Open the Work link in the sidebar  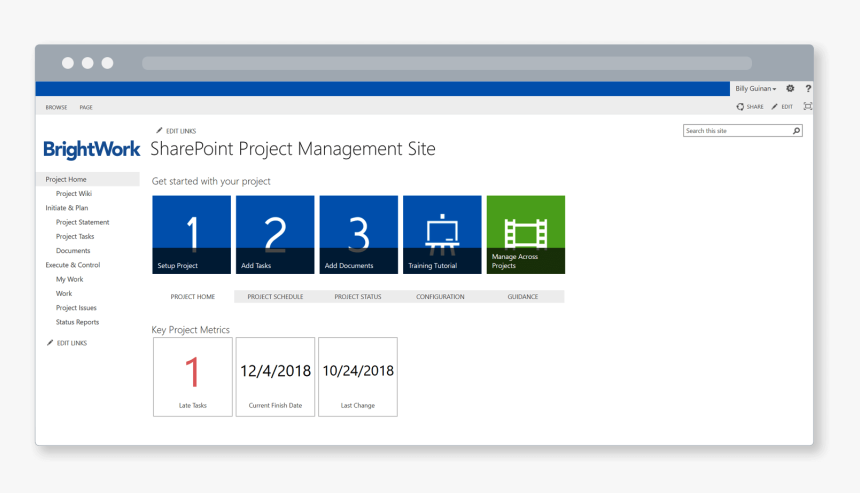tap(64, 293)
